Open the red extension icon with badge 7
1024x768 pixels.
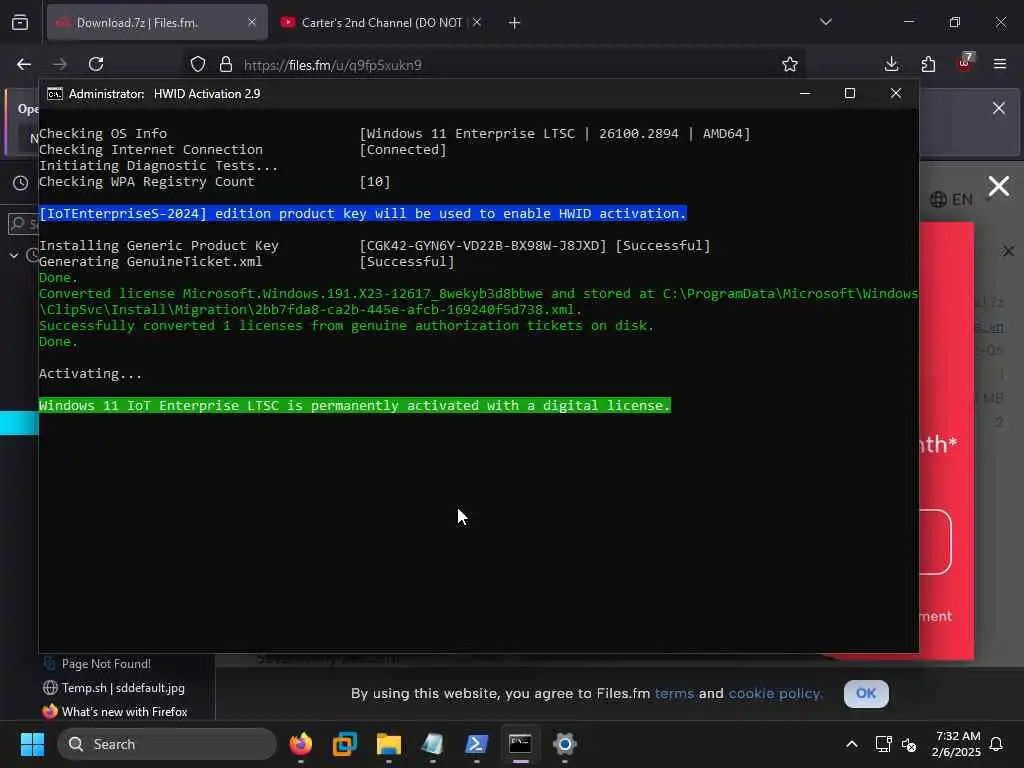click(x=965, y=63)
